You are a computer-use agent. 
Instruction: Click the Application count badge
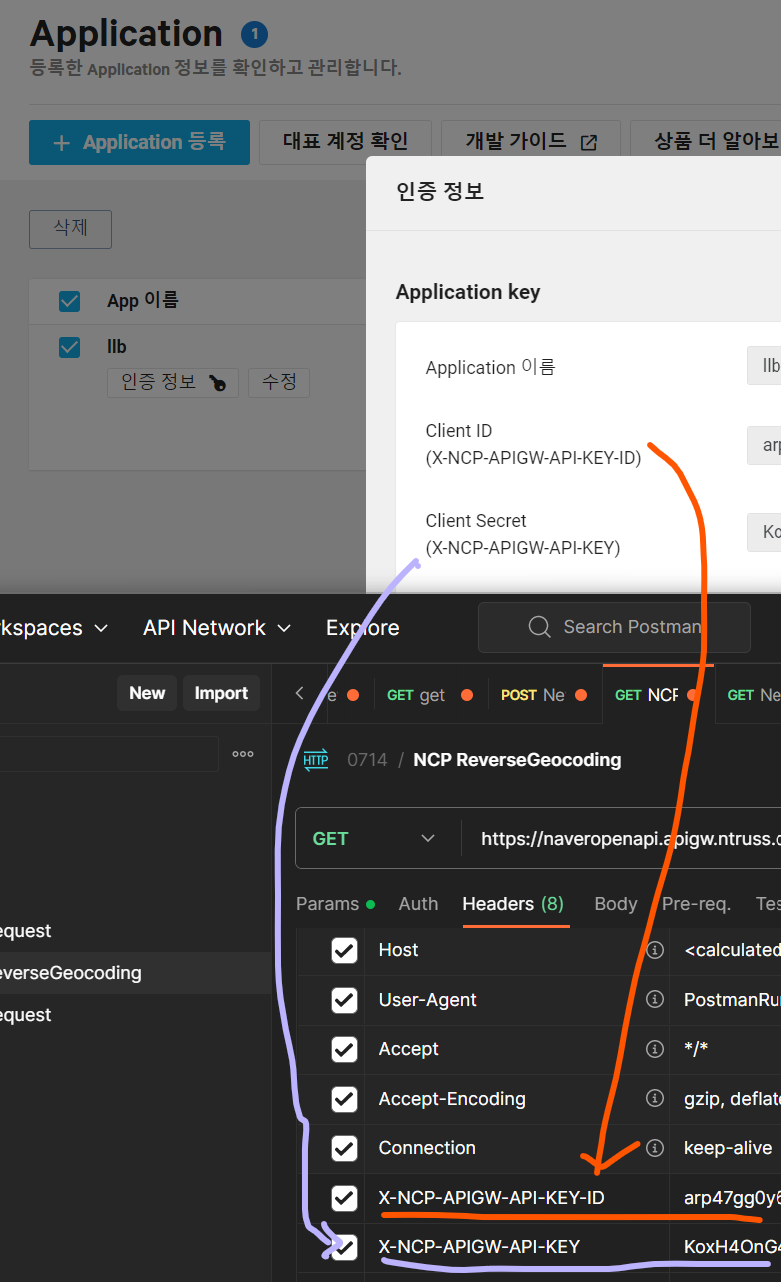[x=254, y=35]
